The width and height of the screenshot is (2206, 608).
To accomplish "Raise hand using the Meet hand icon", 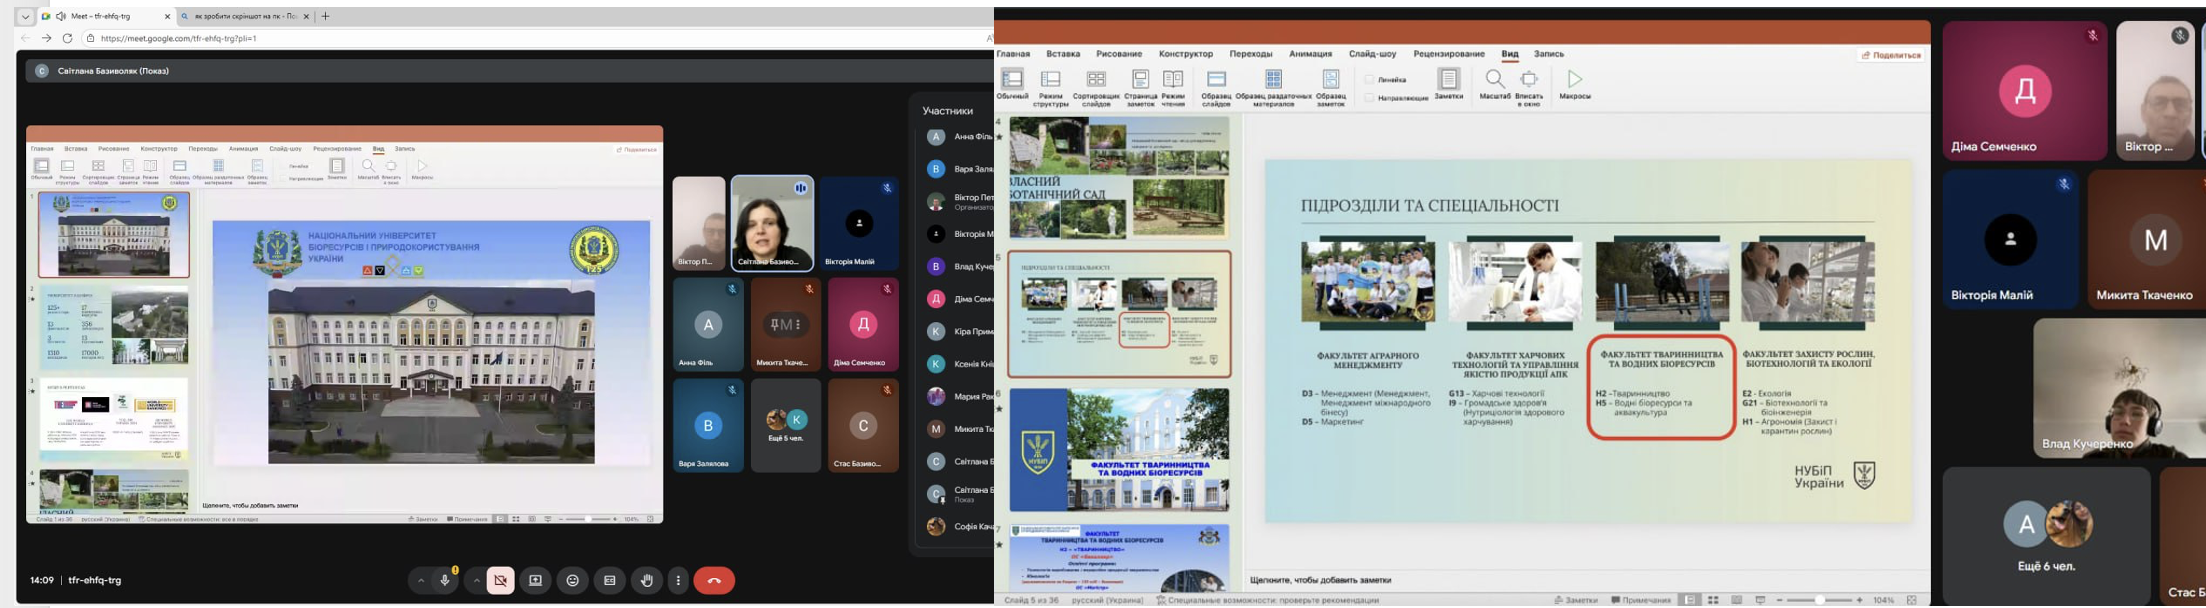I will (647, 581).
